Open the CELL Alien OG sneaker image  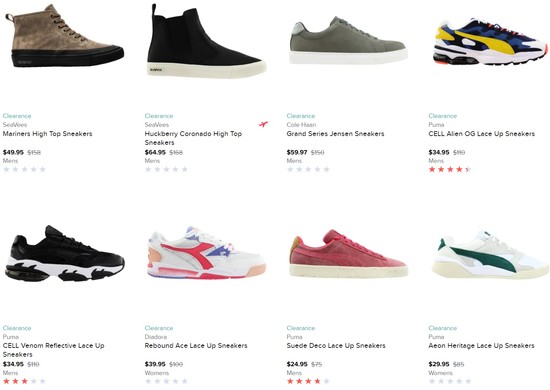[x=490, y=41]
